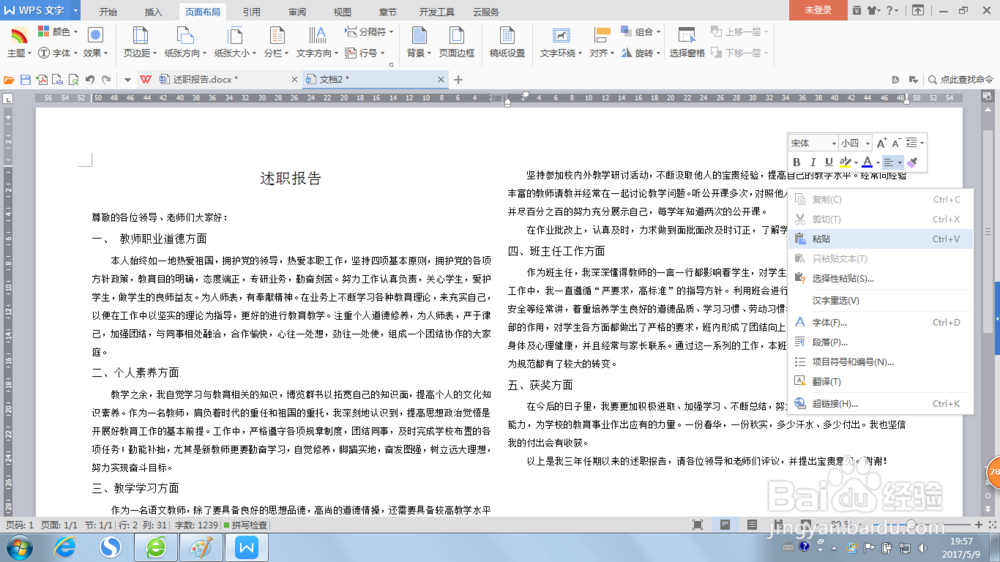Click the Redo arrow icon
The image size is (1000, 562).
[x=107, y=80]
